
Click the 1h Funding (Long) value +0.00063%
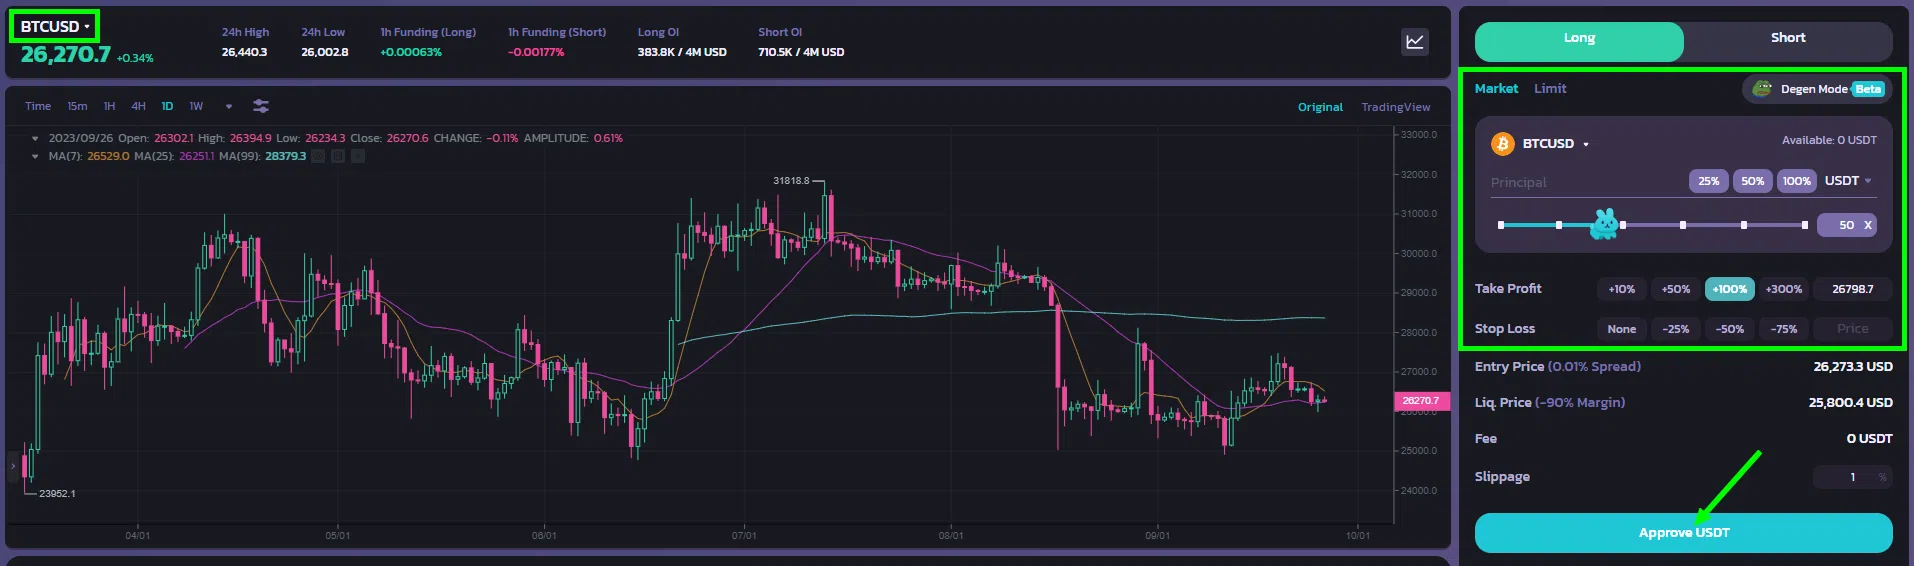(411, 52)
